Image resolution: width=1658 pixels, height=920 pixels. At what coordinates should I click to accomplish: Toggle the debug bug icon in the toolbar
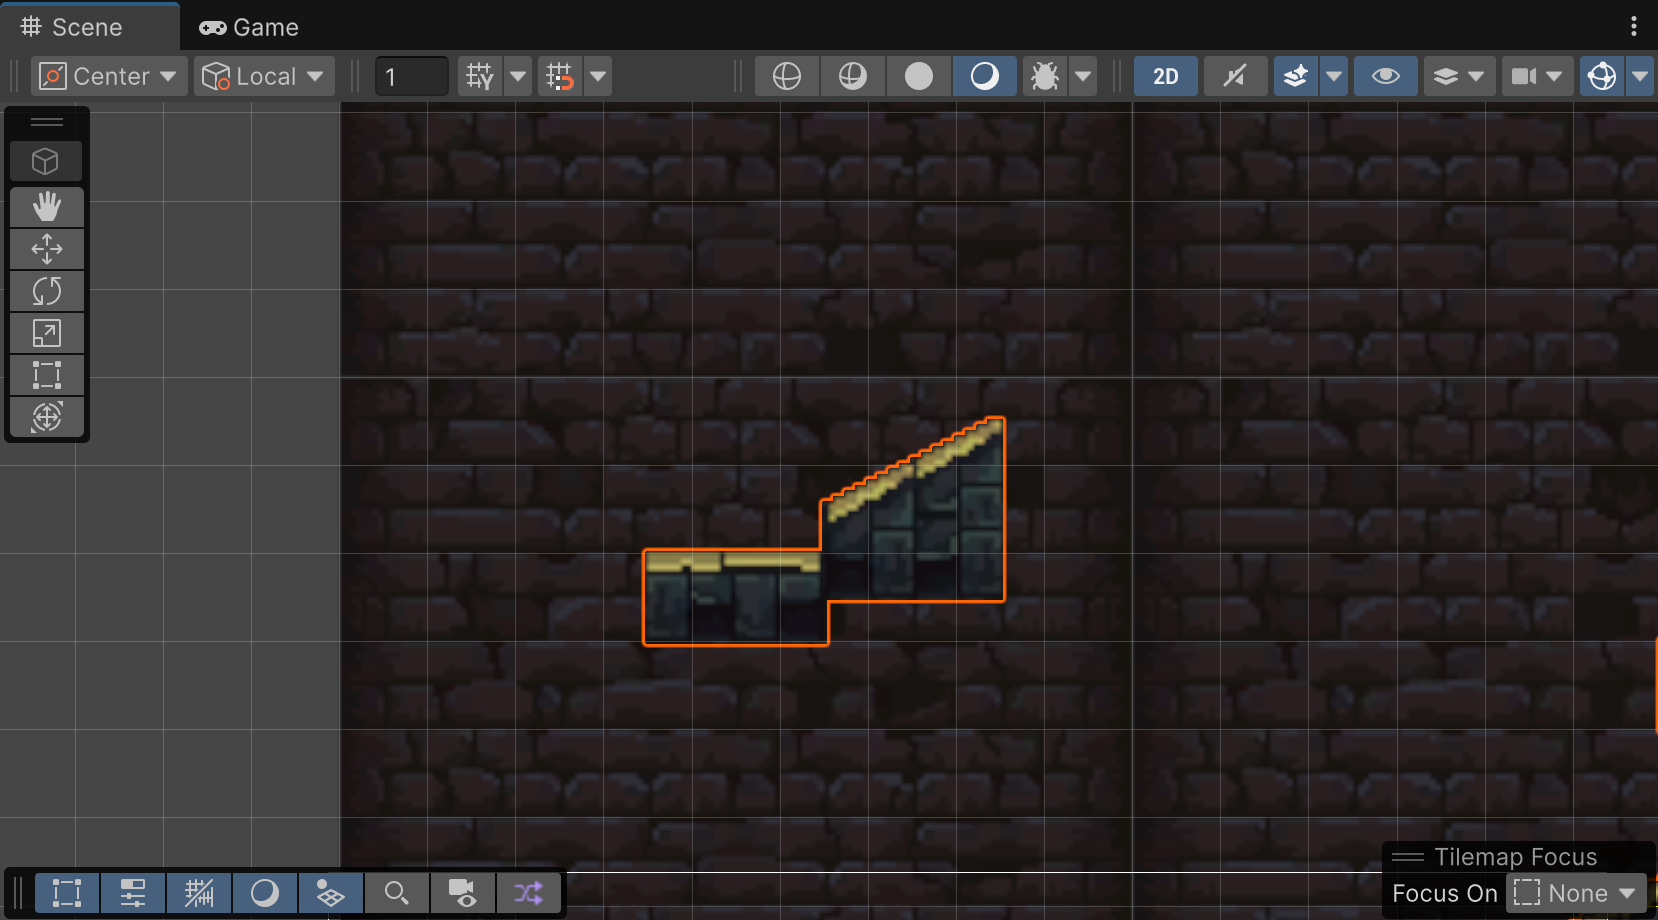(x=1045, y=76)
